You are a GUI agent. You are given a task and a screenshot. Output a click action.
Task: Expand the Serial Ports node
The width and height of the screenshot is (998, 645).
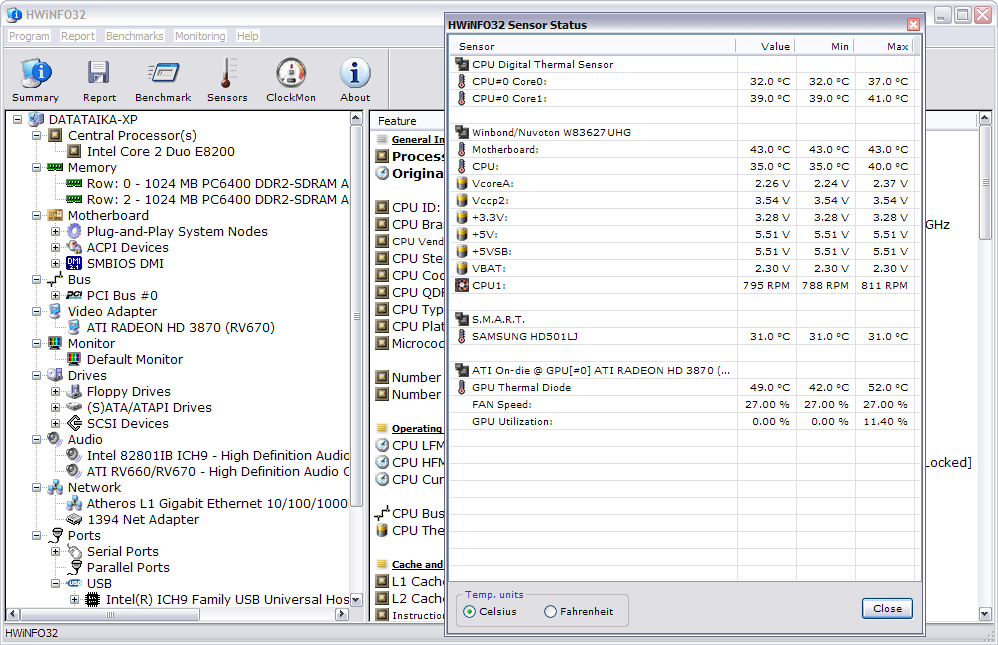[x=56, y=551]
